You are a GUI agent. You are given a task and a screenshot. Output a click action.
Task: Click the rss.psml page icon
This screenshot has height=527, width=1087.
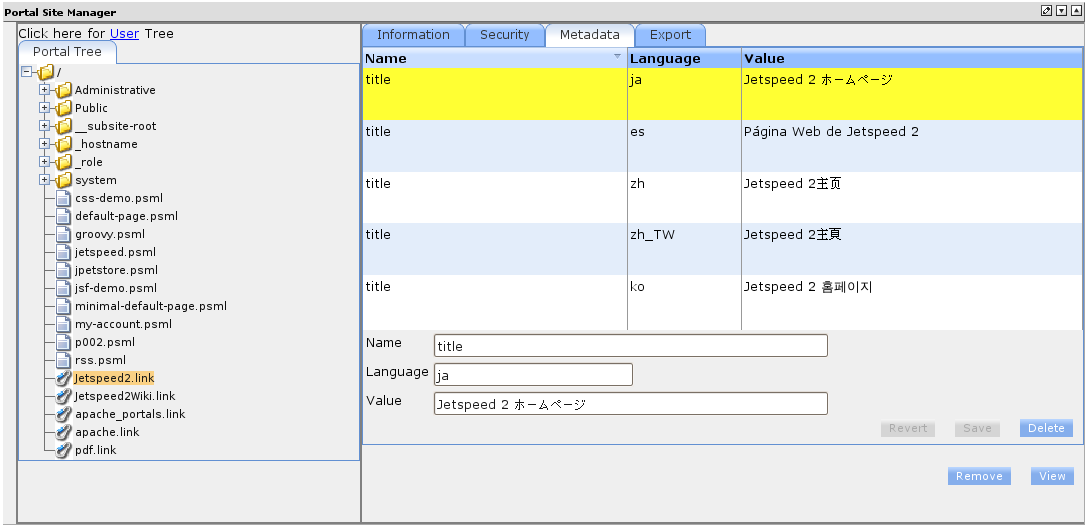coord(64,360)
